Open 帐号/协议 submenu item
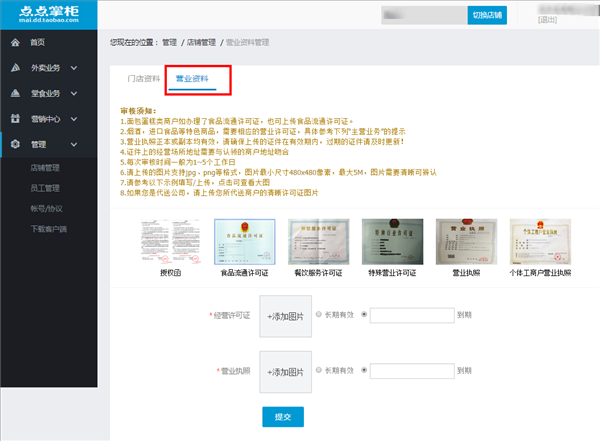Viewport: 600px width, 441px height. [46, 209]
